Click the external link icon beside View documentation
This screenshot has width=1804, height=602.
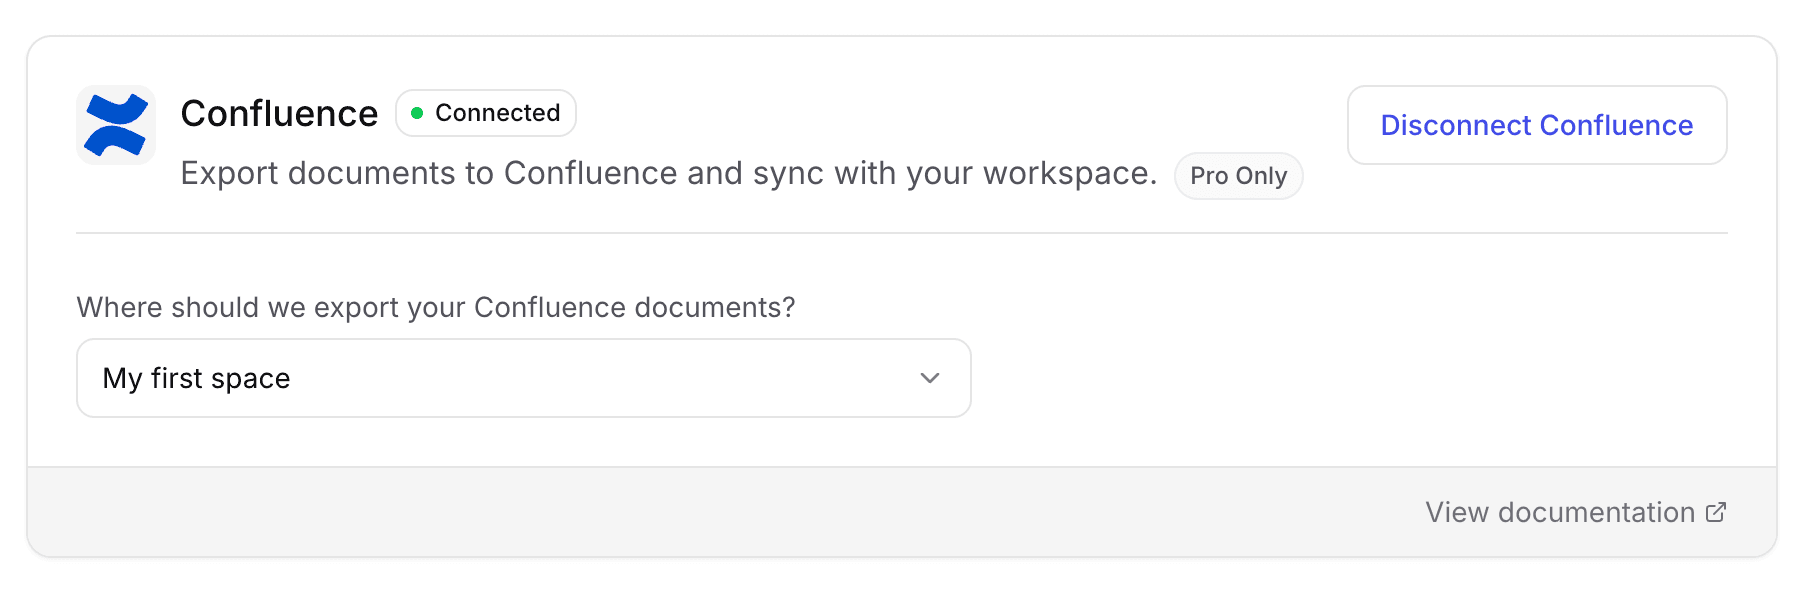[x=1716, y=512]
